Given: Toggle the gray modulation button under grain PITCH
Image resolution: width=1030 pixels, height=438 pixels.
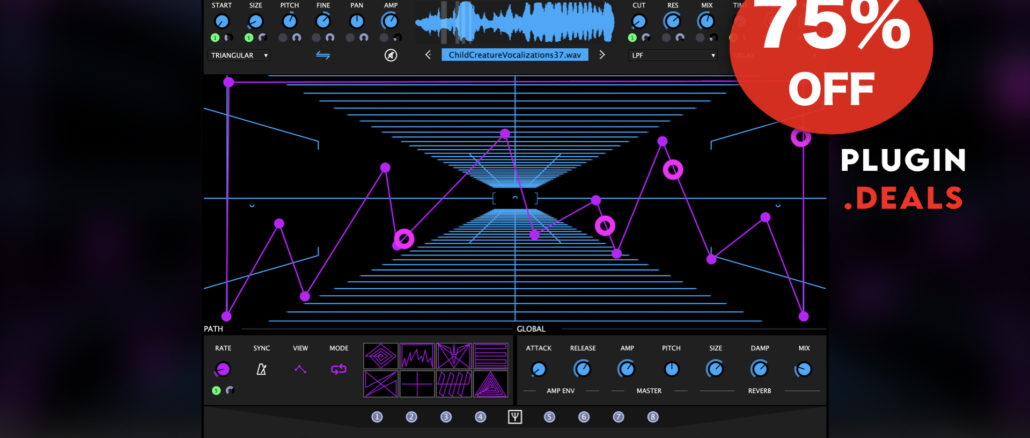Looking at the screenshot, I should 282,38.
